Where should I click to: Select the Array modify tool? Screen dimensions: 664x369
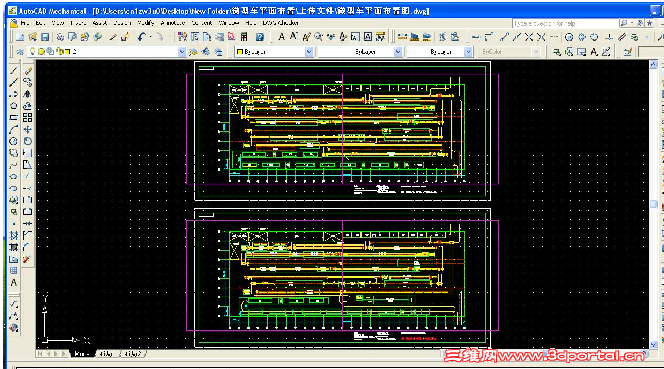pyautogui.click(x=28, y=118)
